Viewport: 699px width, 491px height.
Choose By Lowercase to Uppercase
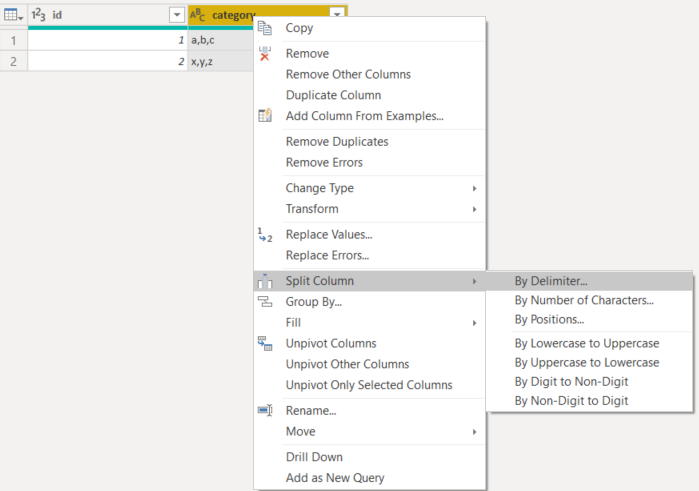[x=589, y=343]
